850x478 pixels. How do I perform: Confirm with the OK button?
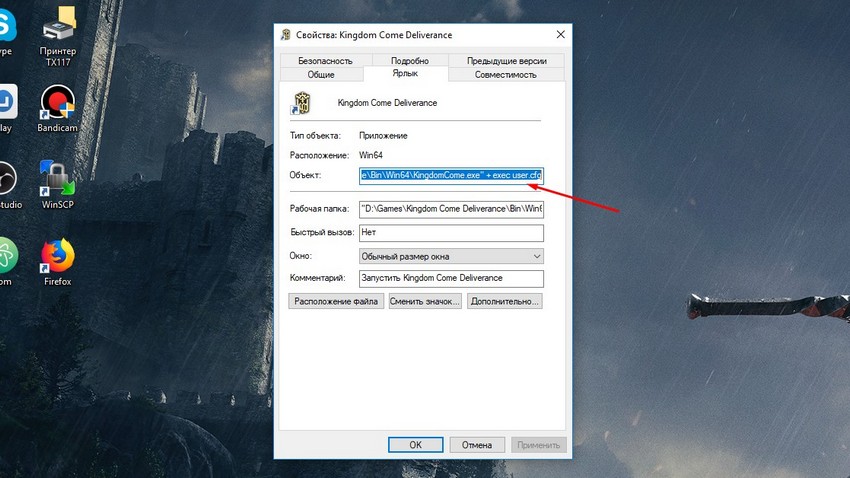tap(416, 445)
